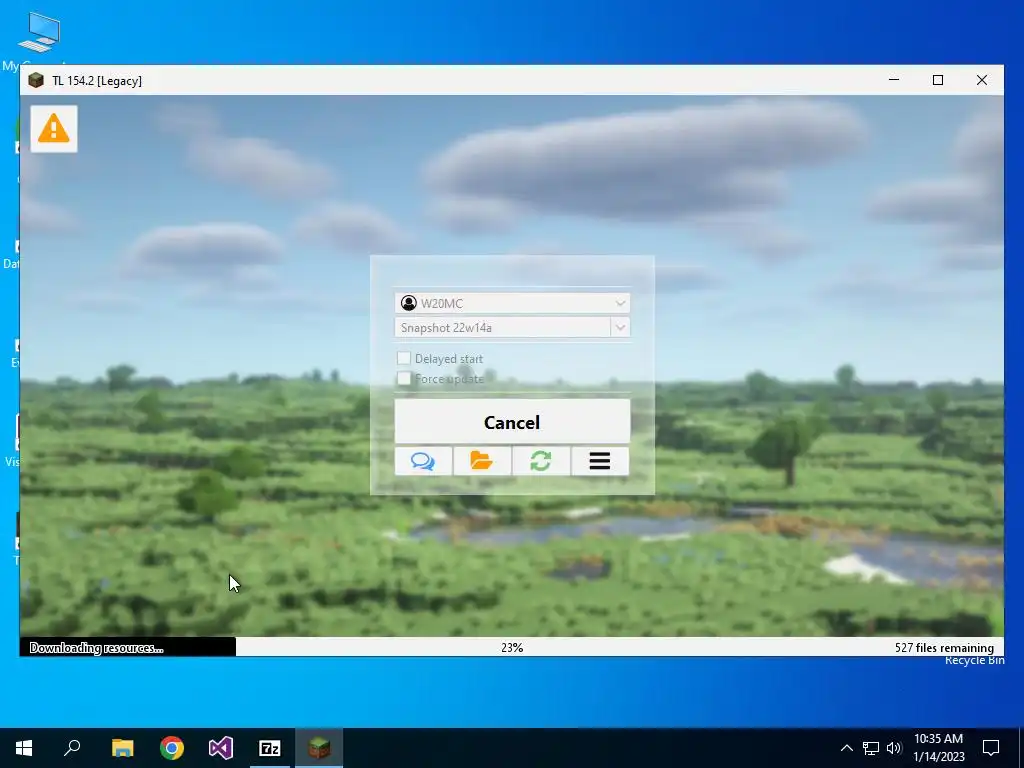Switch to the Minecraft launcher taskbar icon
Image resolution: width=1024 pixels, height=768 pixels.
click(x=319, y=748)
